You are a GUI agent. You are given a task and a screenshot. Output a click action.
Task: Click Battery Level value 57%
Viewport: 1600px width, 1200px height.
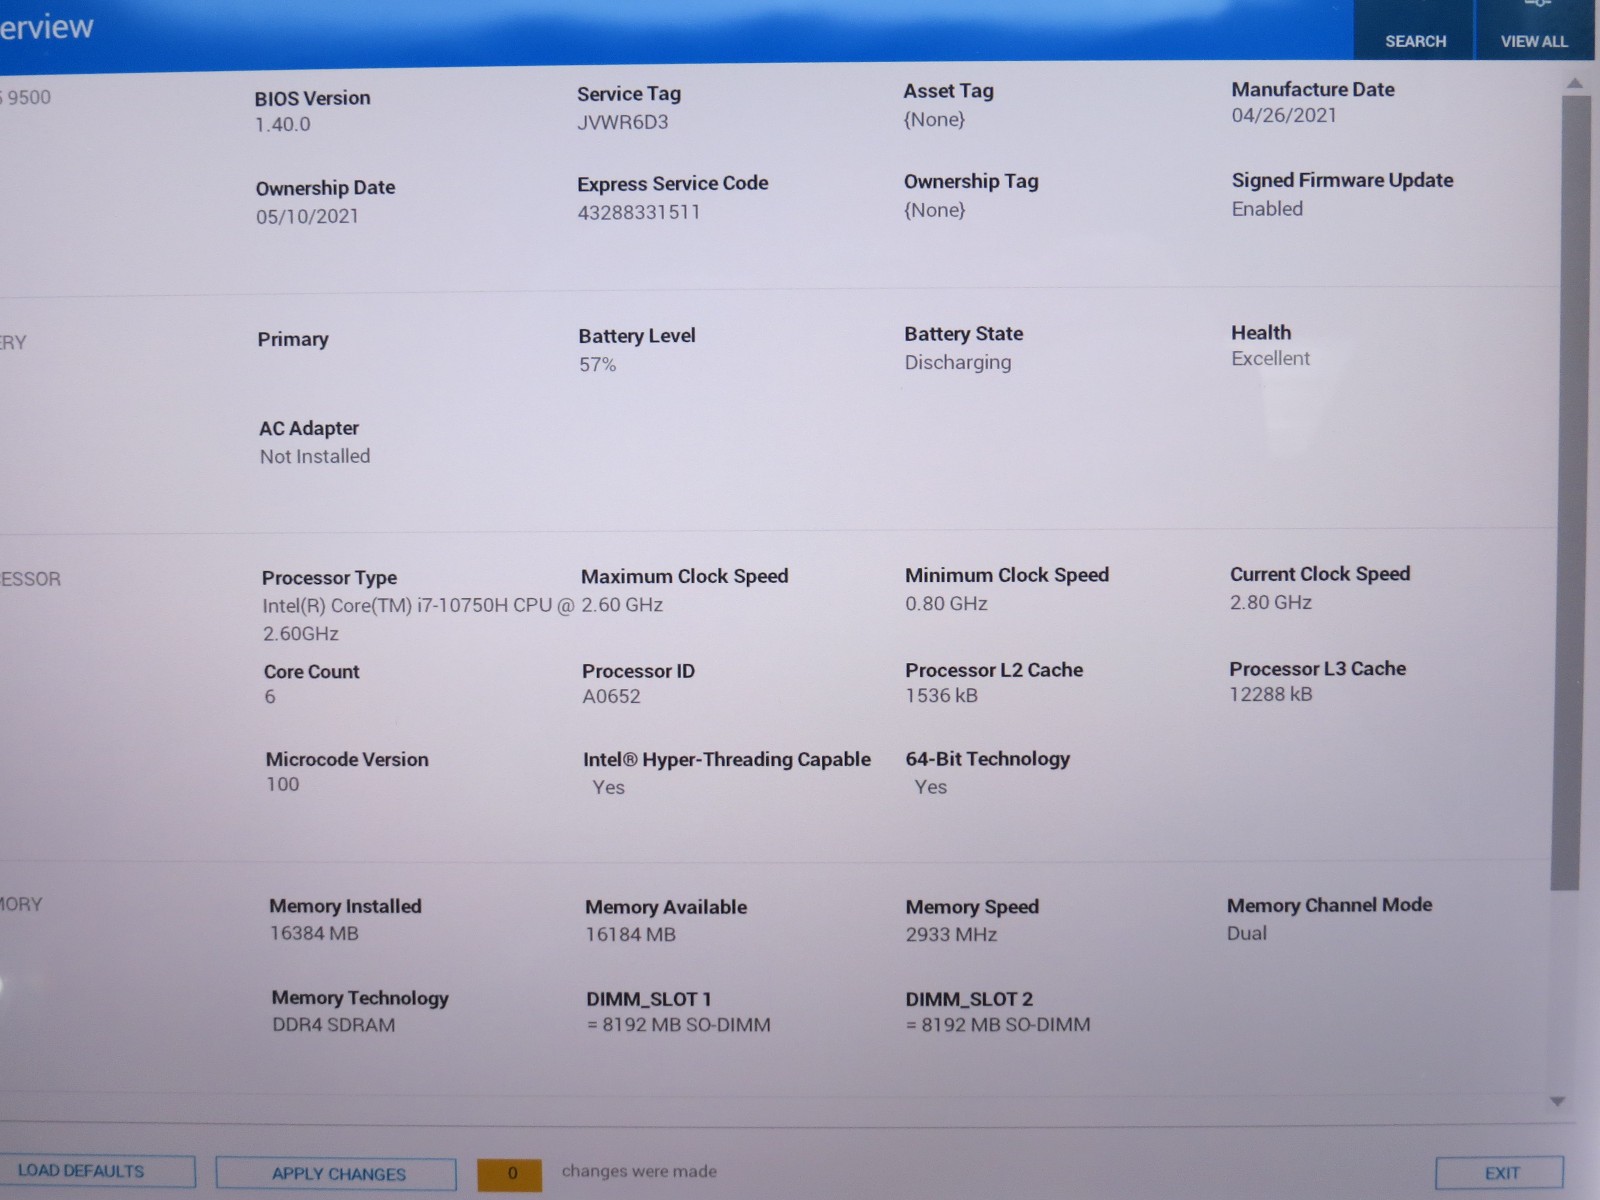597,365
